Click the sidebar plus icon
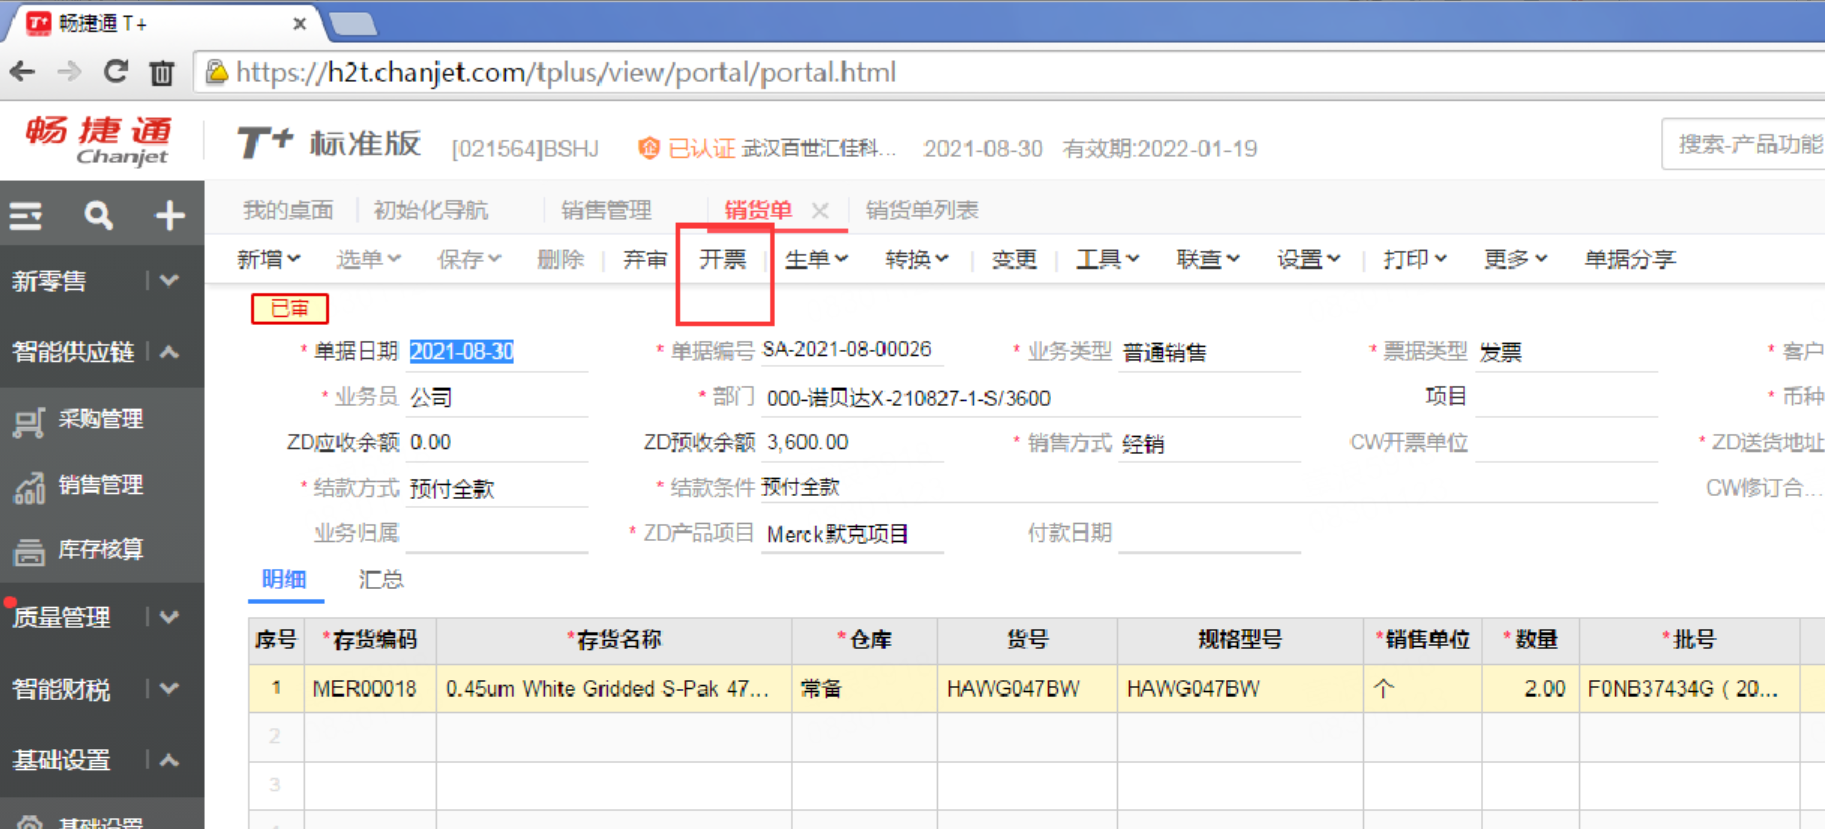The height and width of the screenshot is (829, 1825). 169,215
